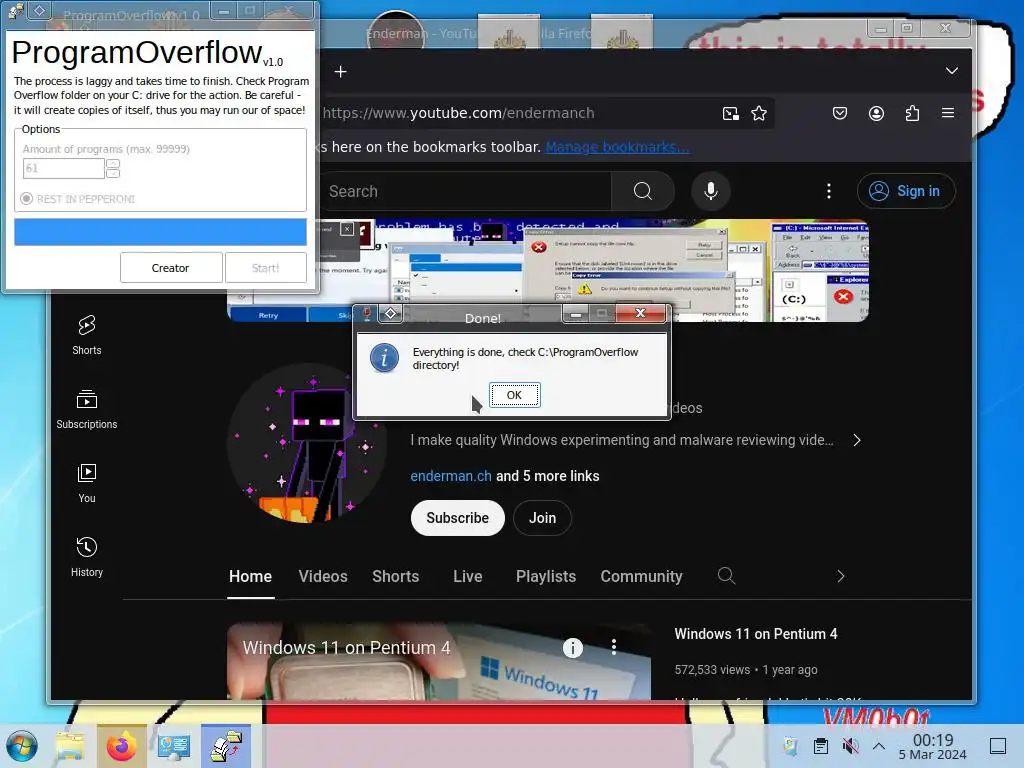1024x768 pixels.
Task: Open the Firefox list all tabs chevron
Action: pos(952,71)
